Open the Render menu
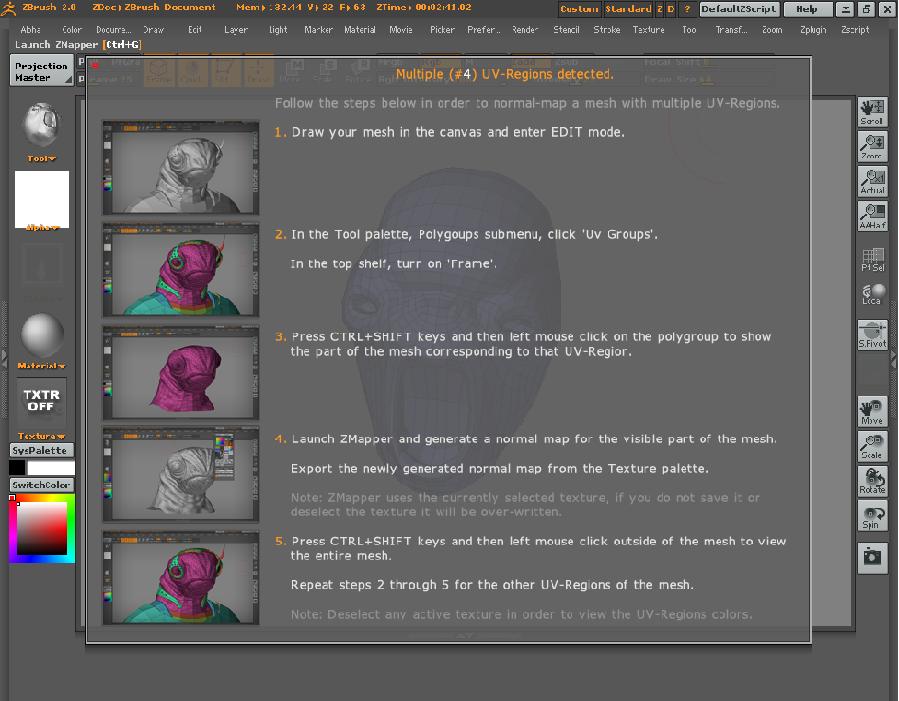 tap(525, 30)
